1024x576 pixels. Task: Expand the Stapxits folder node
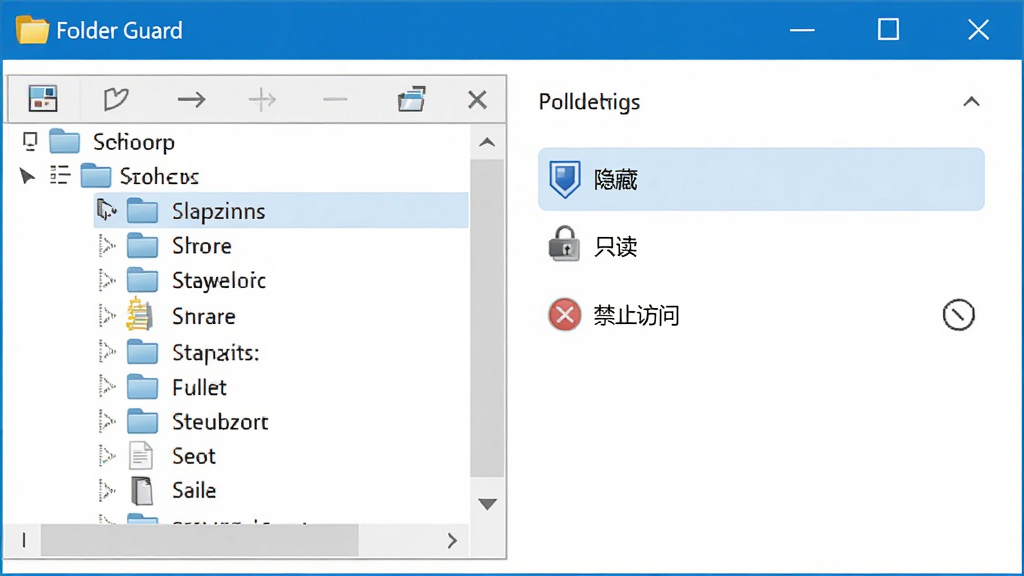(106, 352)
